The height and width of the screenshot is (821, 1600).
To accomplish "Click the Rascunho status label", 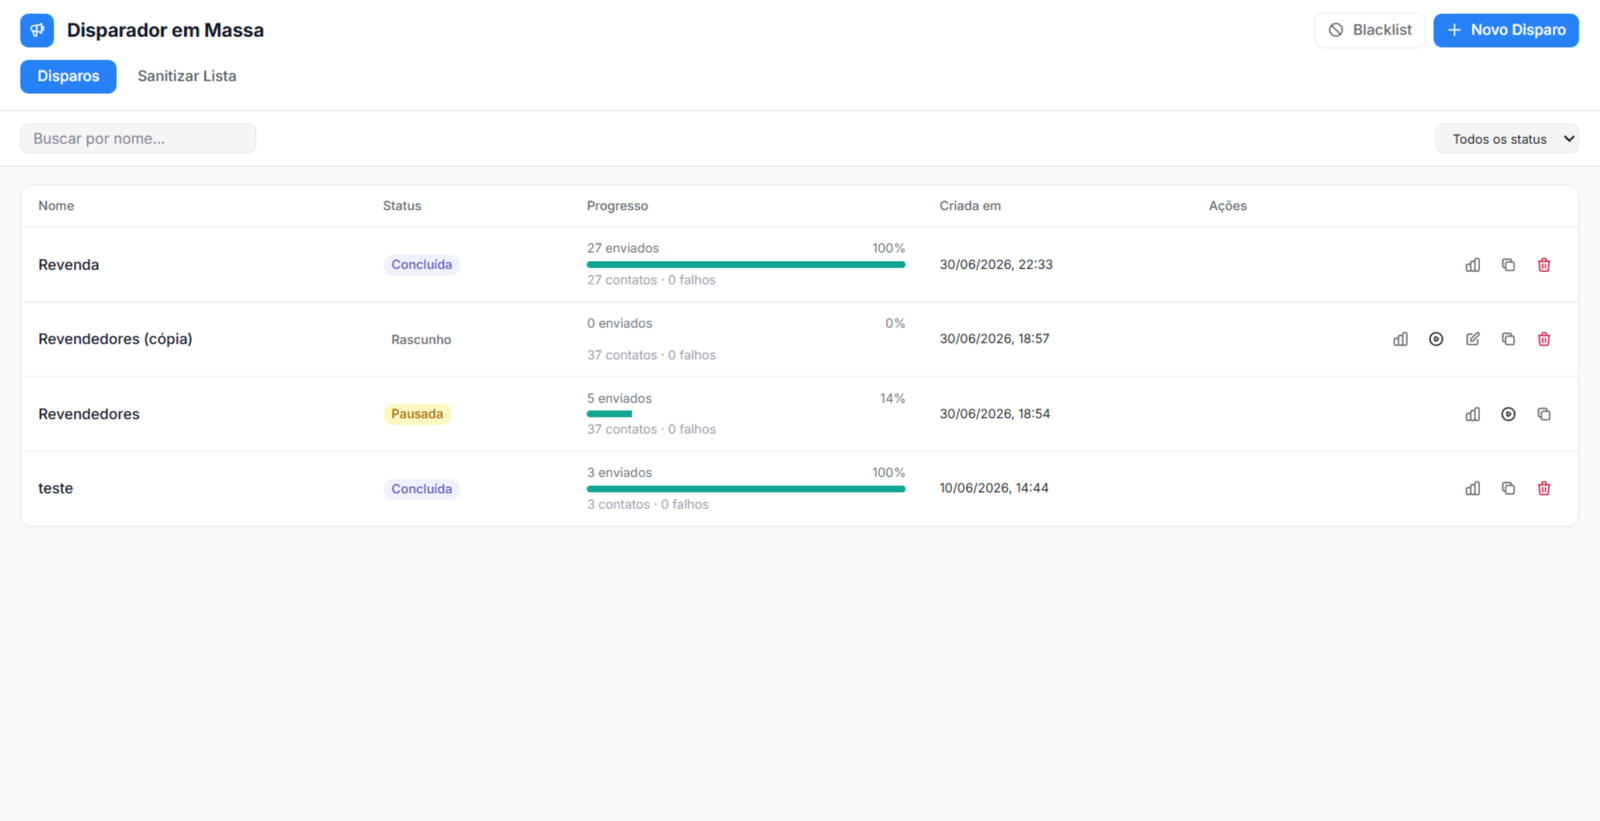I will tap(421, 340).
